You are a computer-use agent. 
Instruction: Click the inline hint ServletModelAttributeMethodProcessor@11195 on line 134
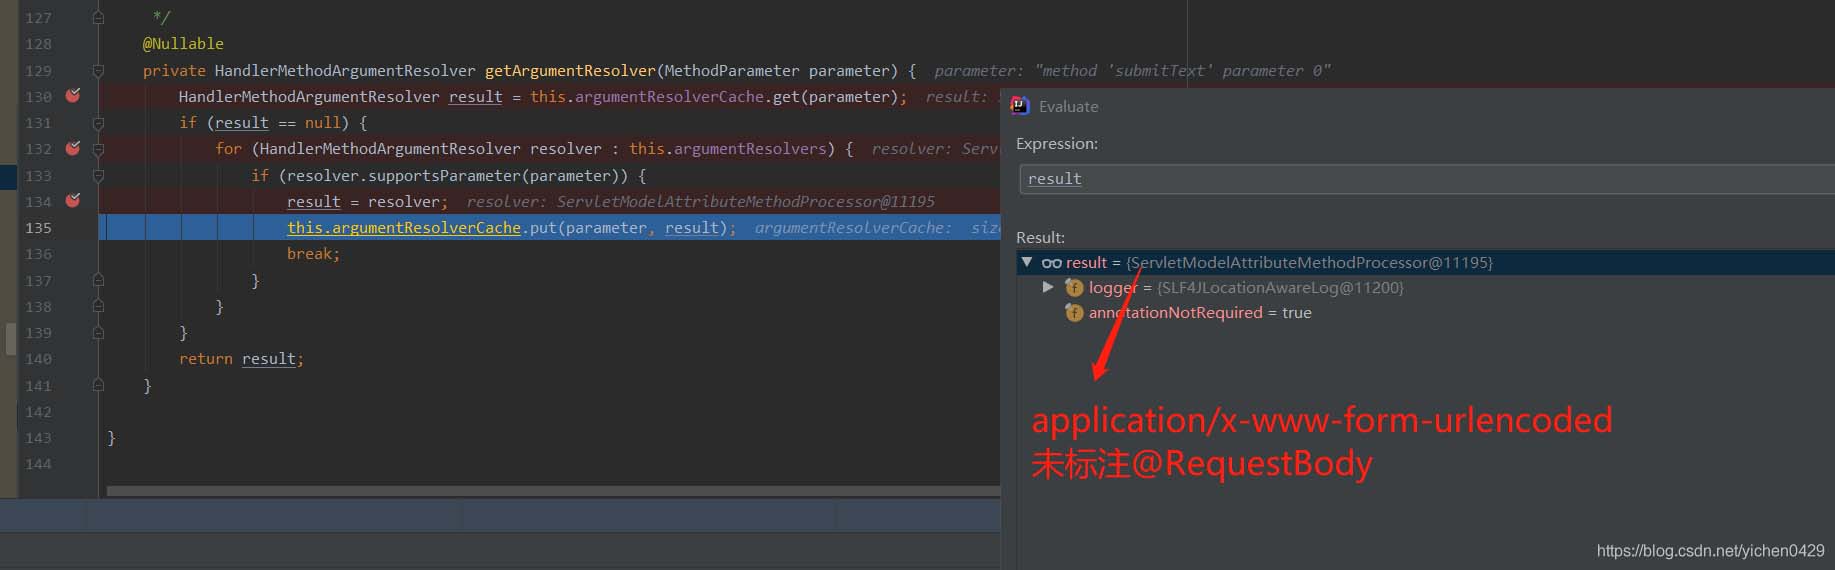746,201
